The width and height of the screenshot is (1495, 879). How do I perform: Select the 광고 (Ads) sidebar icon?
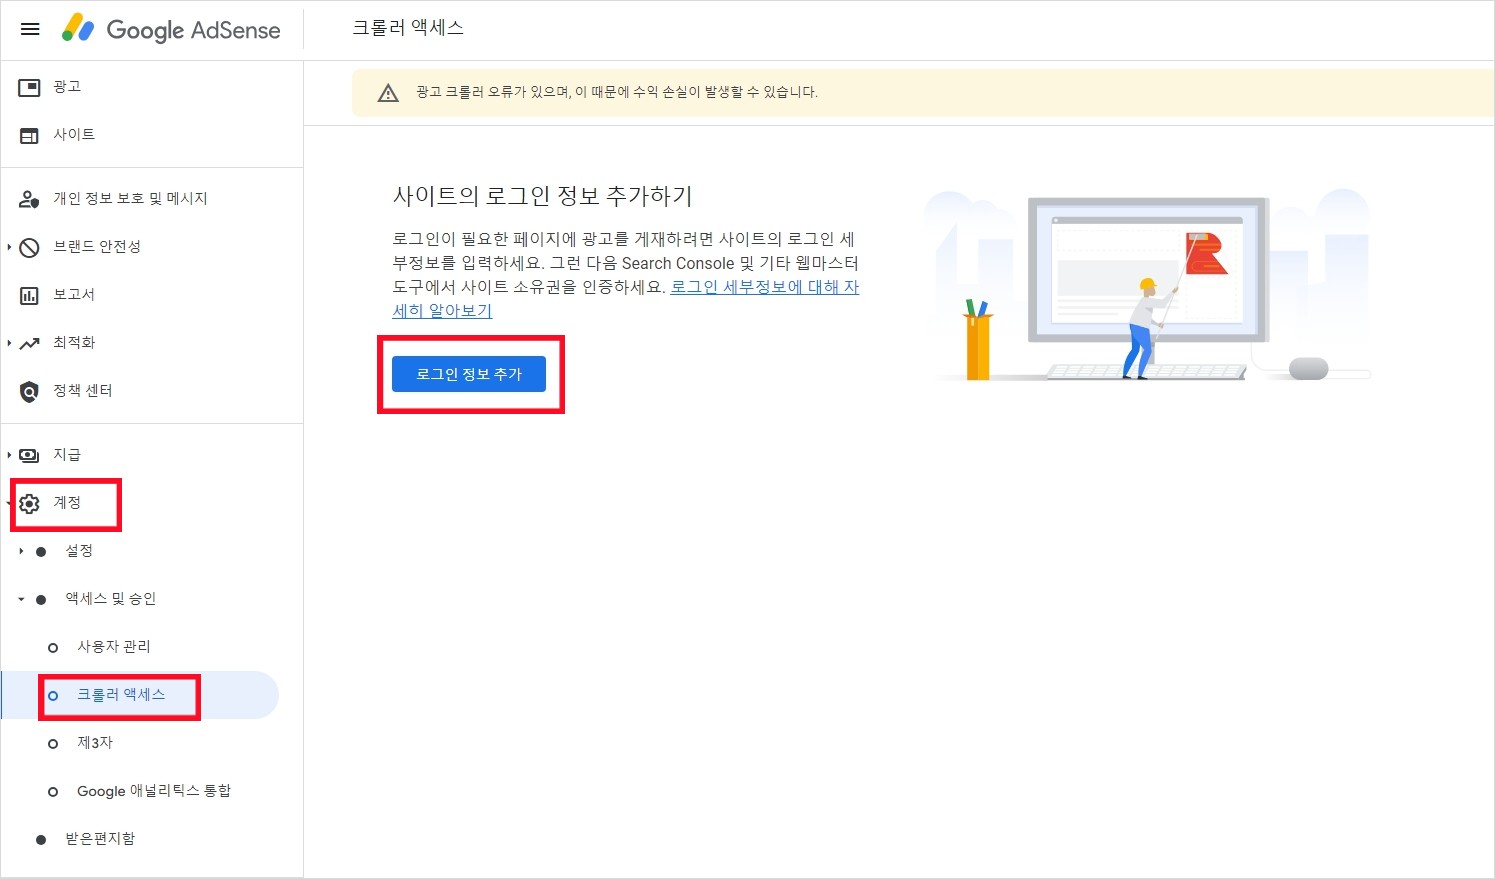tap(29, 86)
